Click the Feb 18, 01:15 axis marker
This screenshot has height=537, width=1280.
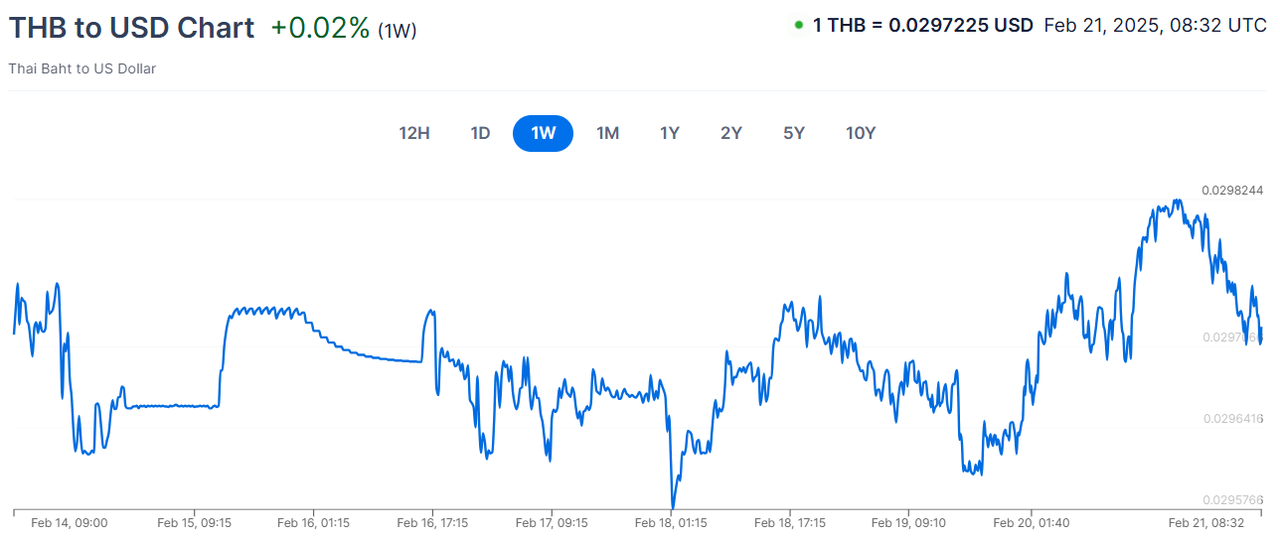[671, 523]
